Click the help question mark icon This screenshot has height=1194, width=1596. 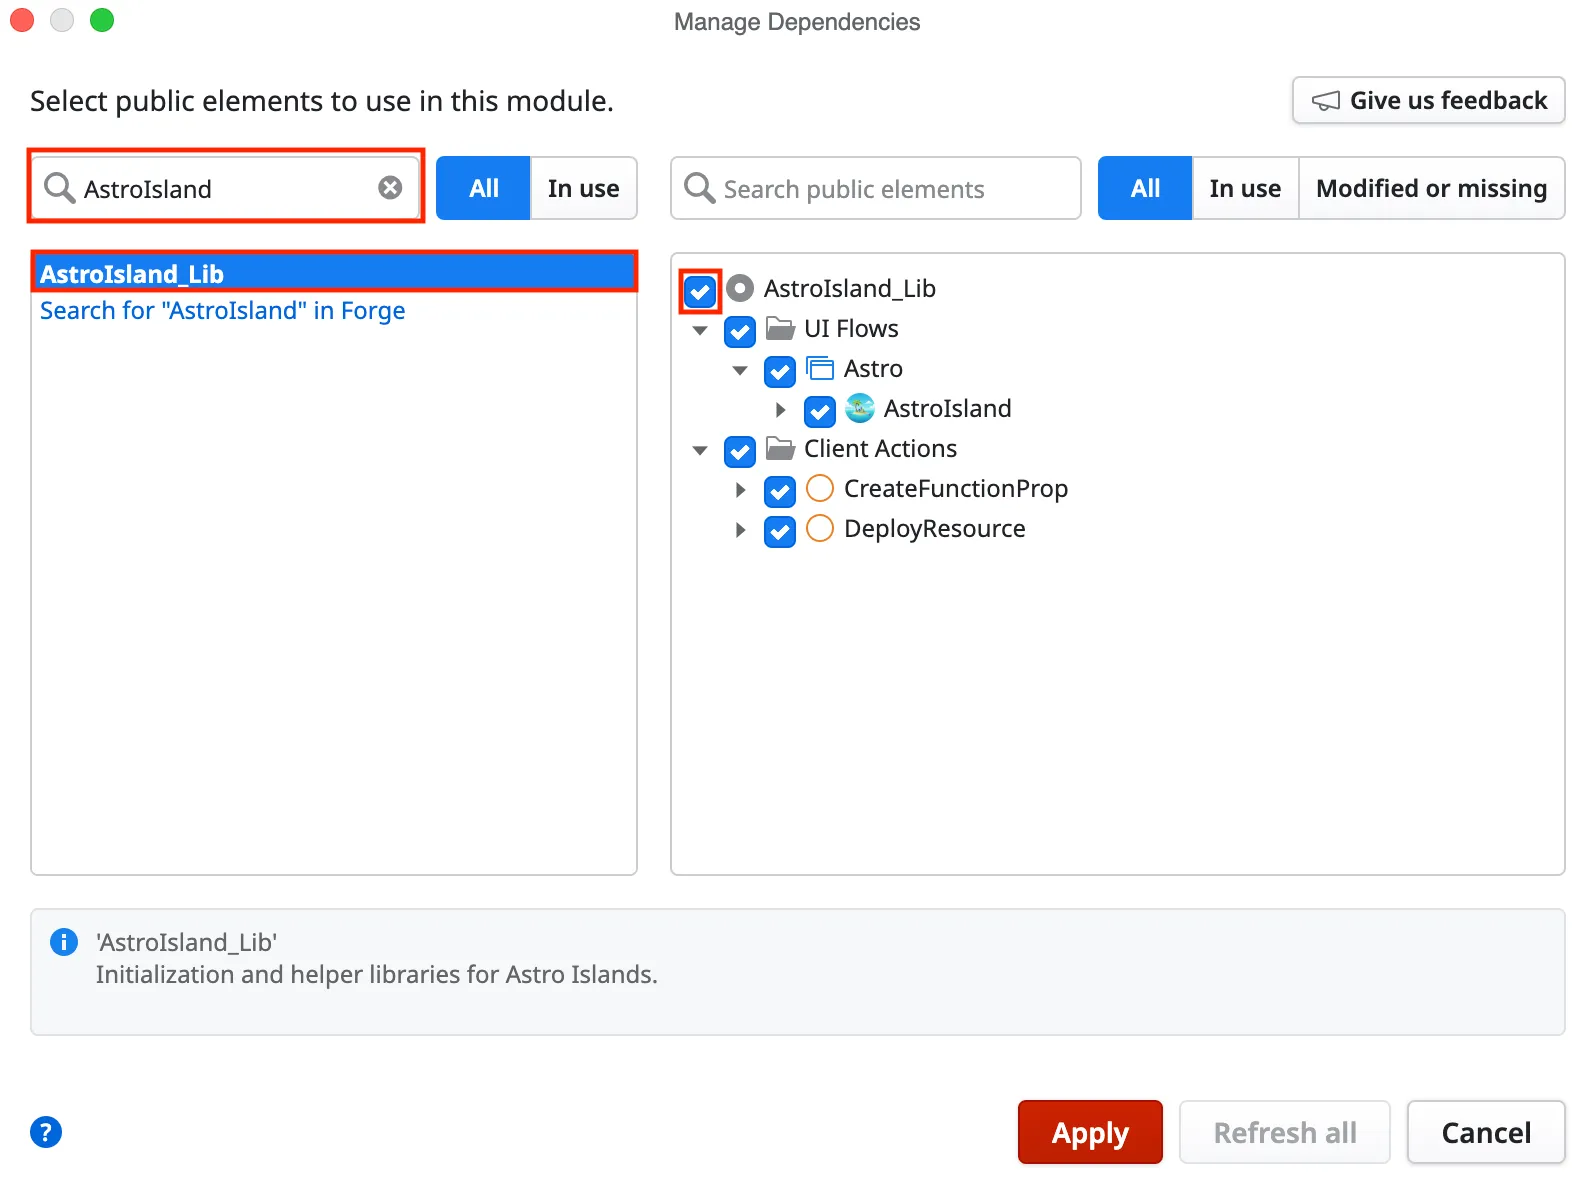click(46, 1132)
